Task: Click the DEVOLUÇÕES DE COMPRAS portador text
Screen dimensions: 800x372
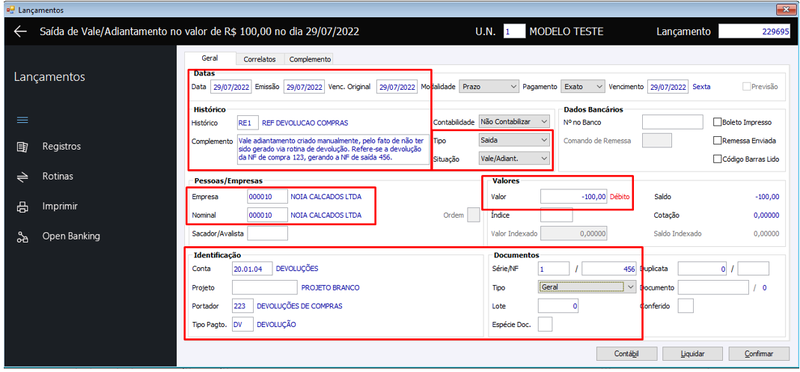Action: click(299, 306)
